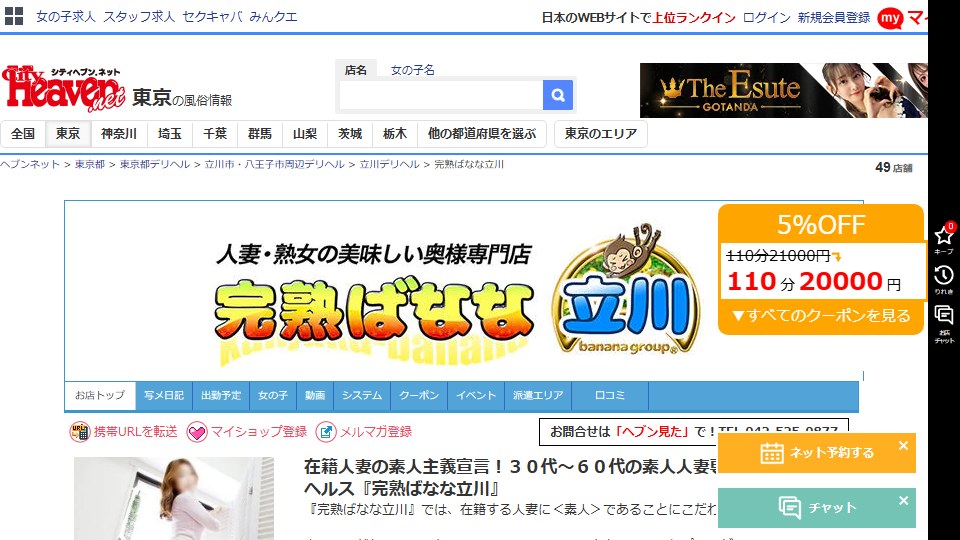Open 派遣エリア tab
Screen dimensions: 960x540
click(538, 396)
